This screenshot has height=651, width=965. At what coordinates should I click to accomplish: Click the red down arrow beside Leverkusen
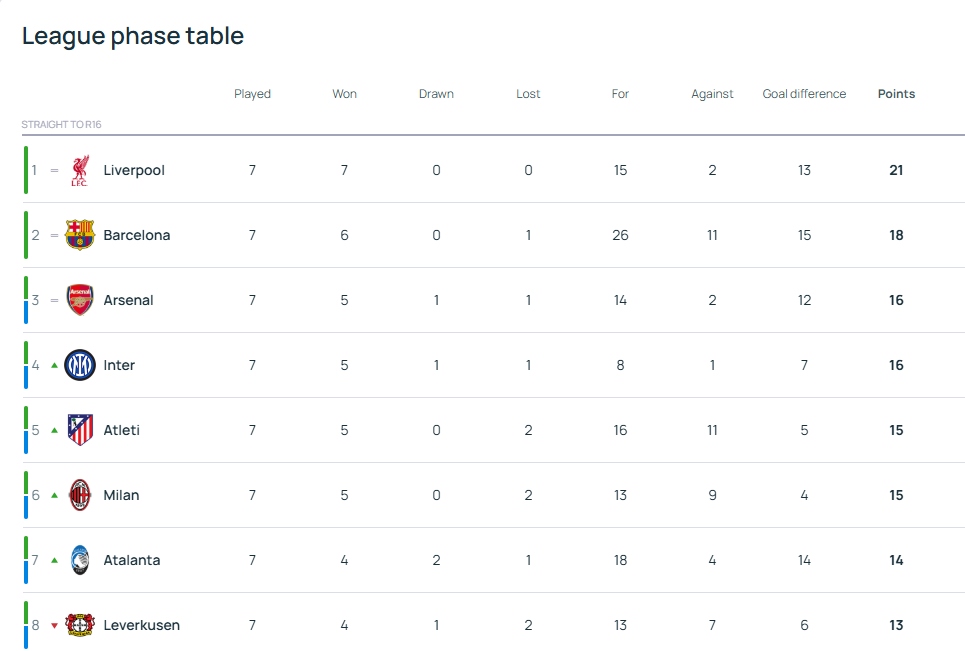point(54,625)
